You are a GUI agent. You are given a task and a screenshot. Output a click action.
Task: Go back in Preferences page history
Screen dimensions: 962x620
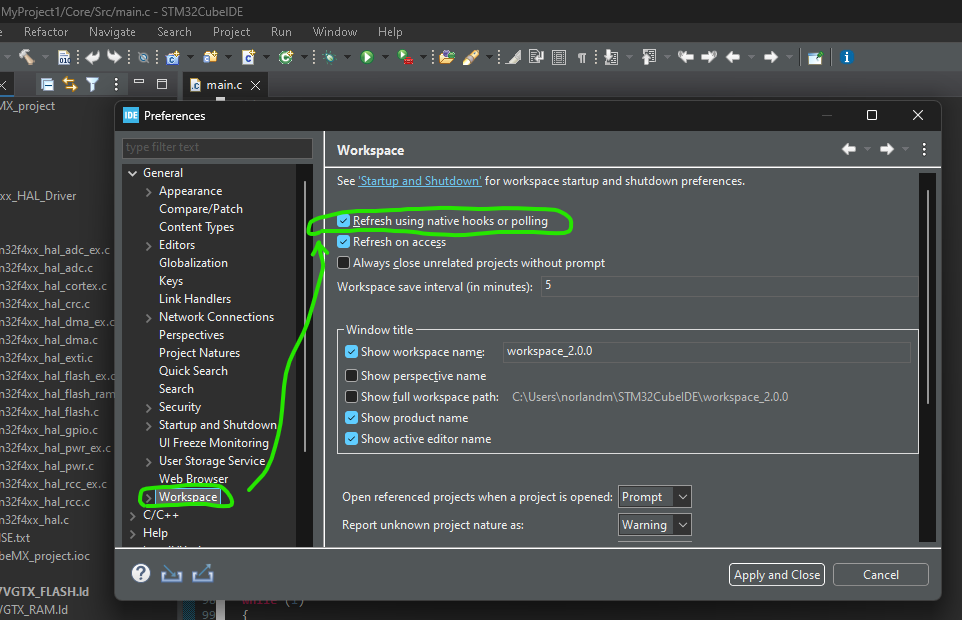point(848,149)
